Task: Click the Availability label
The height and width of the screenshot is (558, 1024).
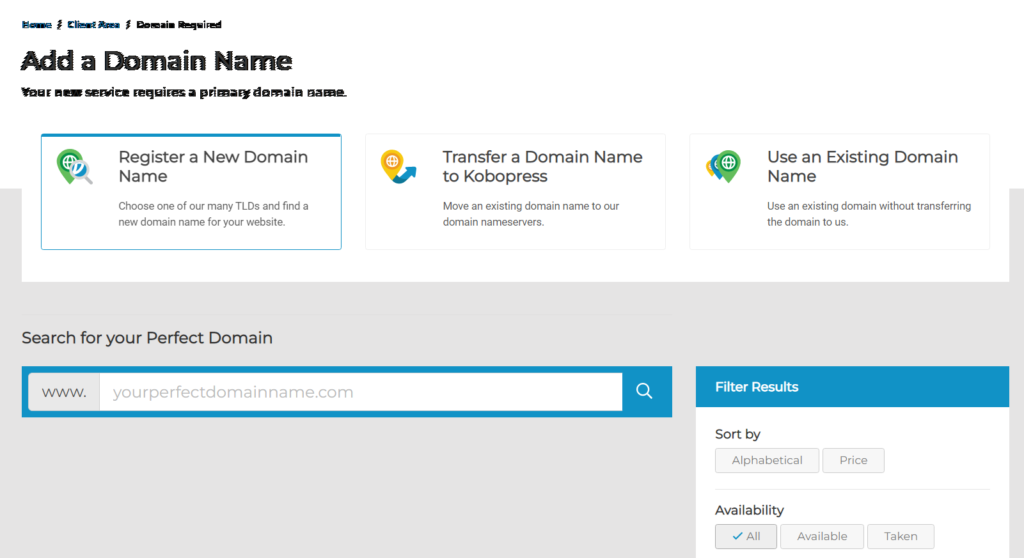Action: coord(749,510)
